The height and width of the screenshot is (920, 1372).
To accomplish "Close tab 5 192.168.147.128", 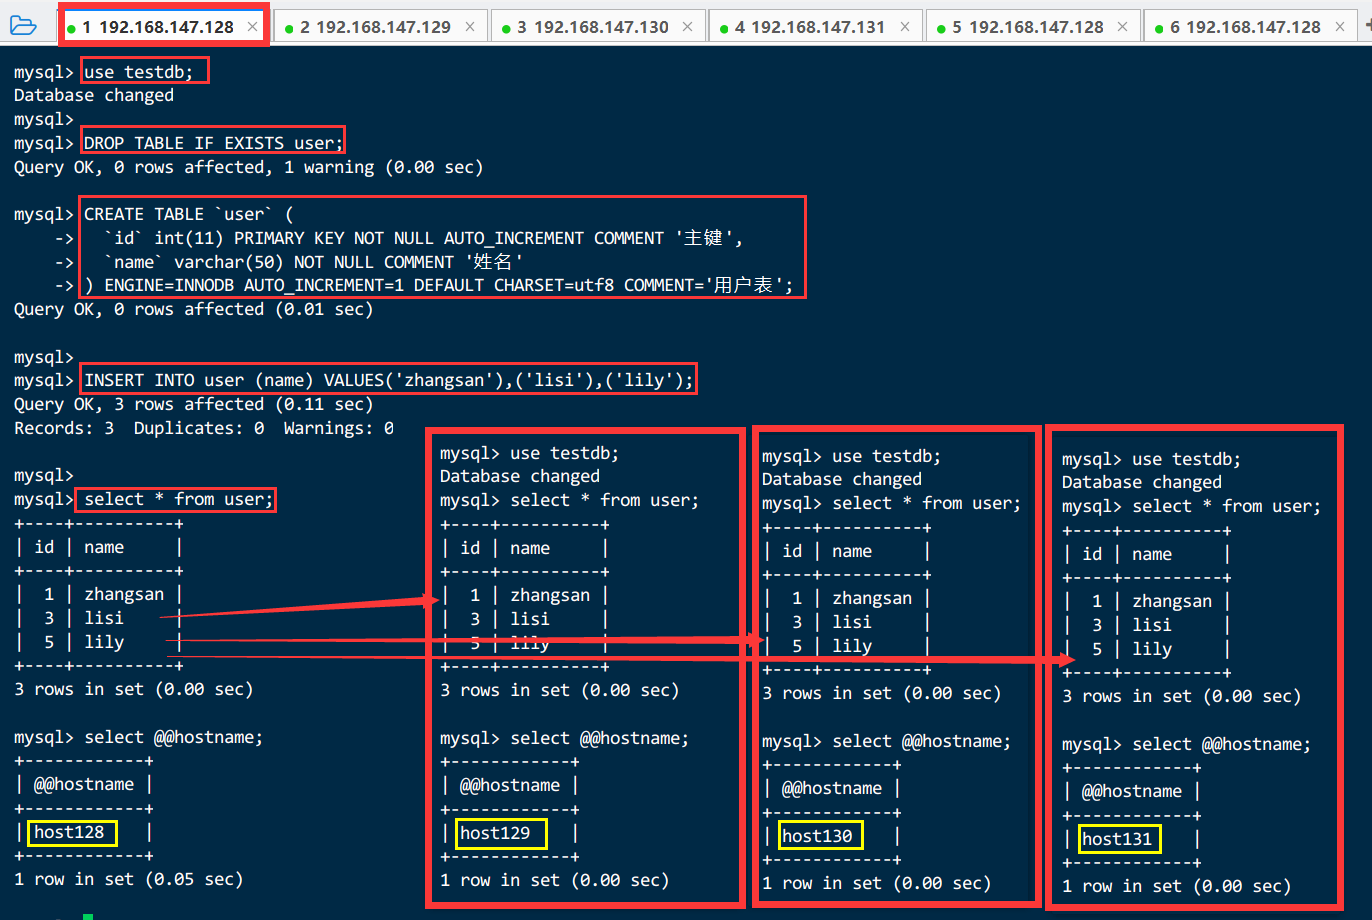I will (x=1123, y=27).
